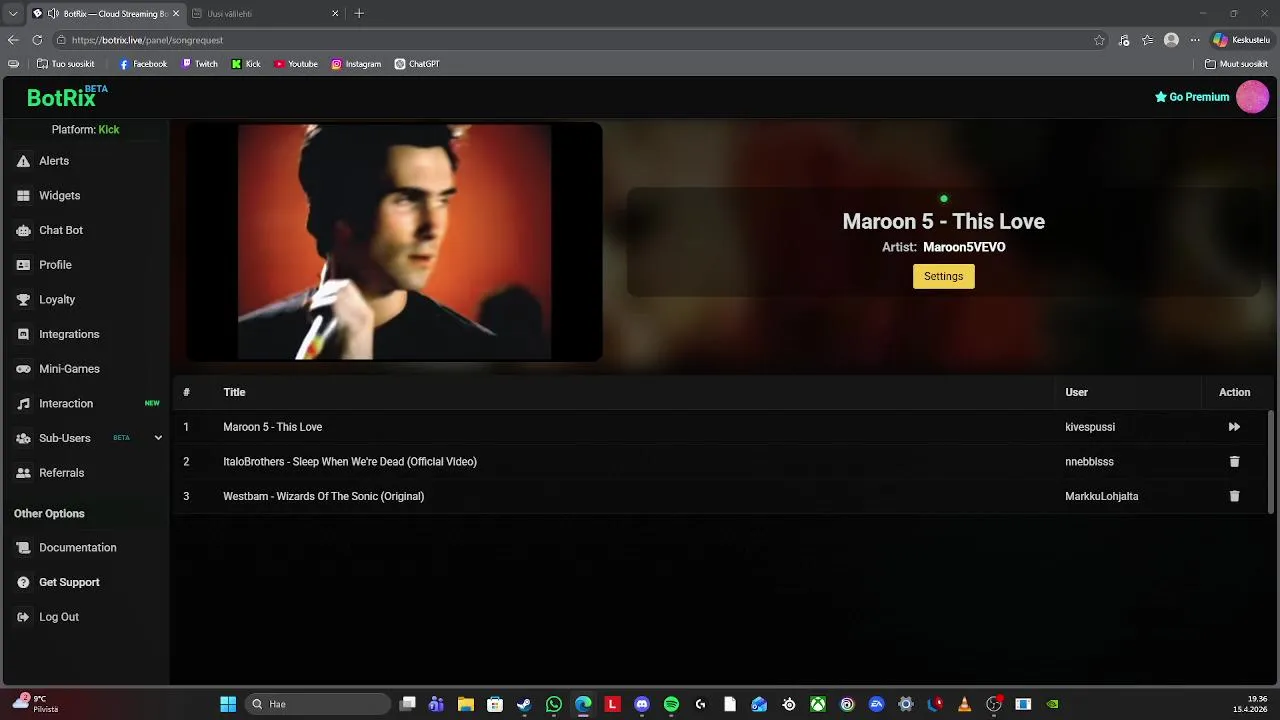Open the Integrations page
This screenshot has width=1280, height=720.
(x=69, y=334)
